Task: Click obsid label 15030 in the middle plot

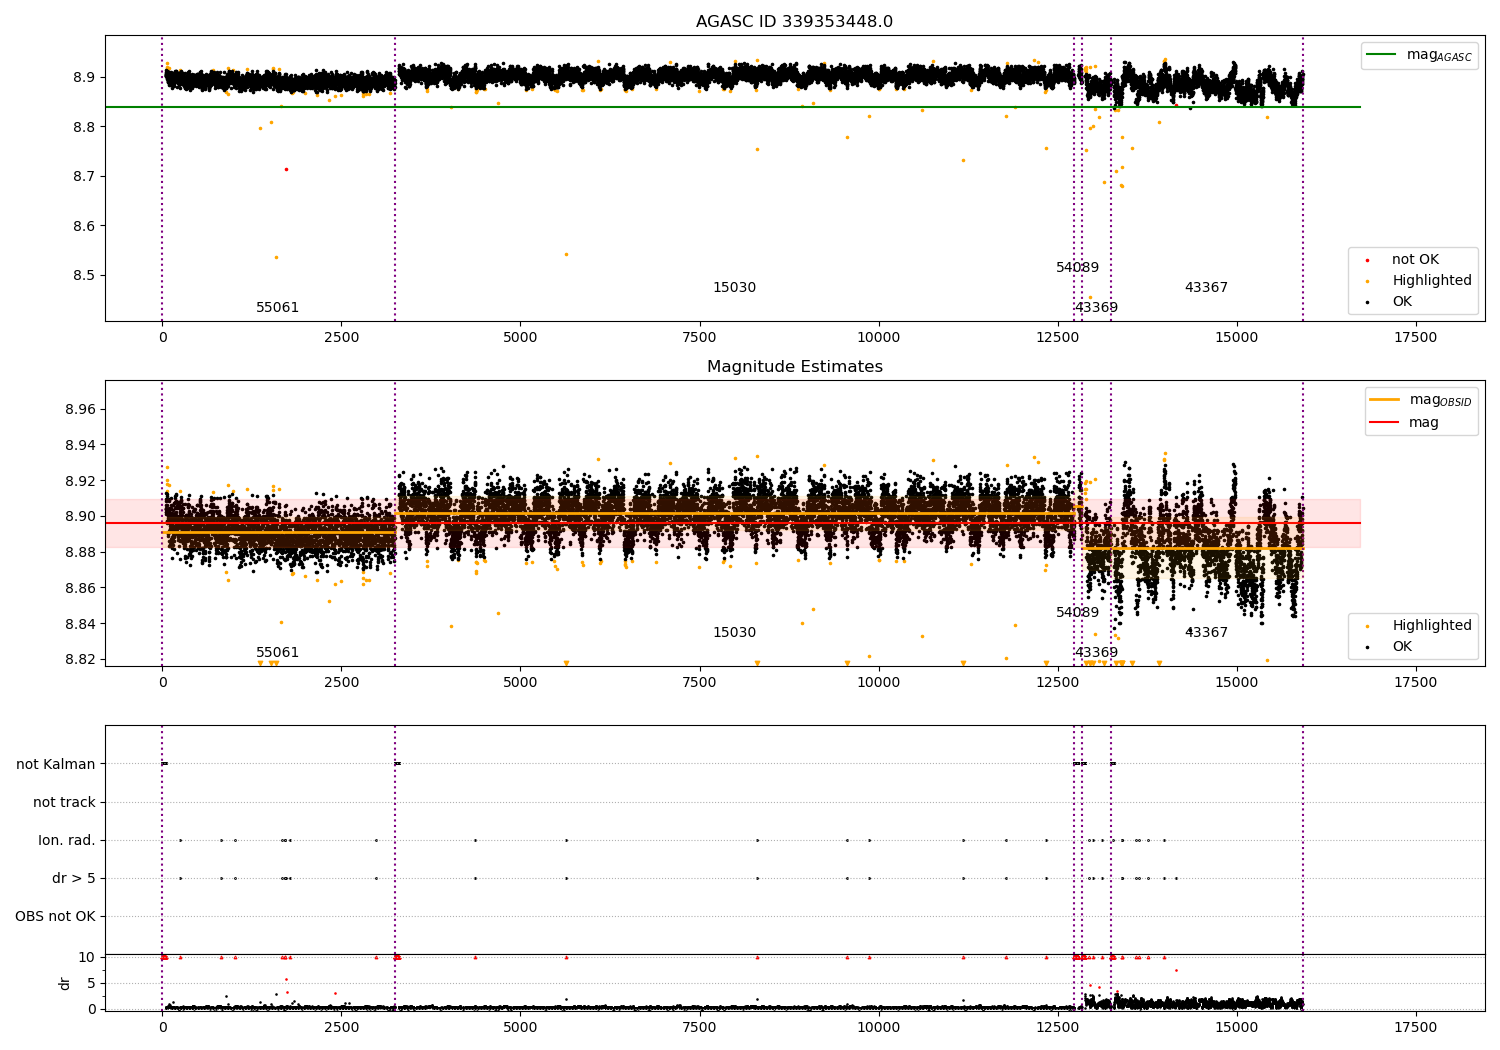Action: pos(734,633)
